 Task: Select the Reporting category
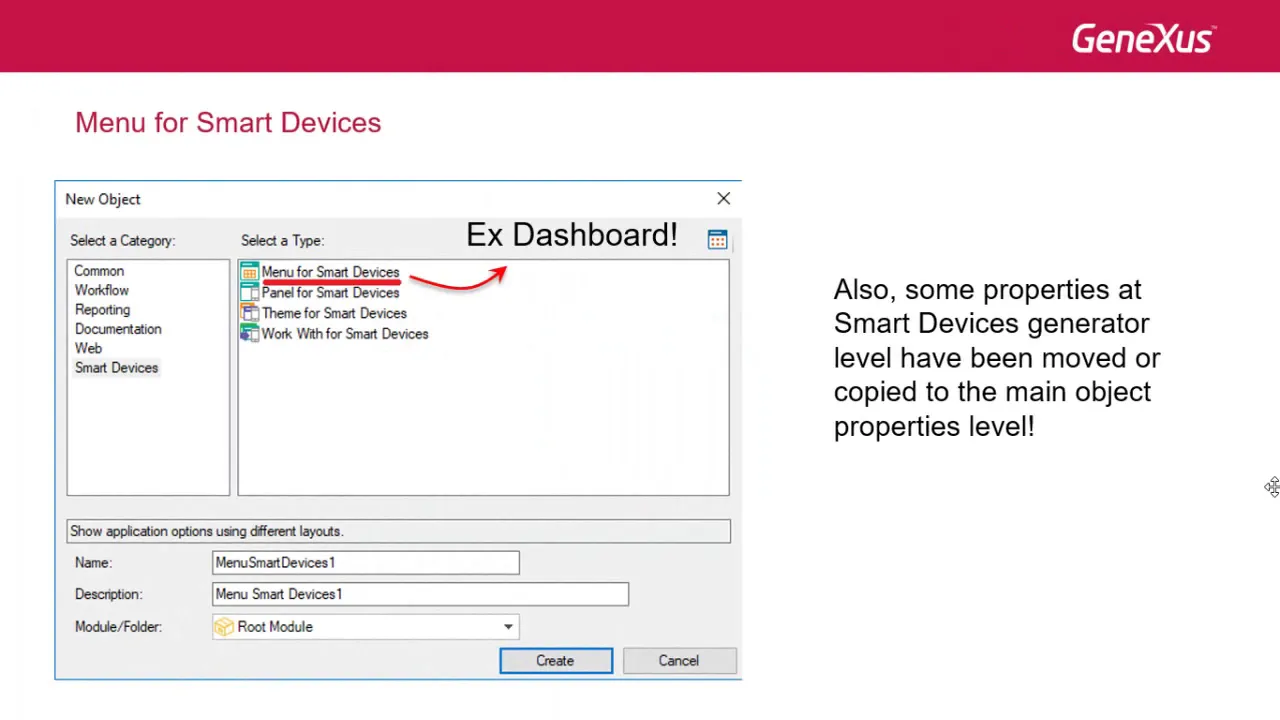tap(102, 310)
